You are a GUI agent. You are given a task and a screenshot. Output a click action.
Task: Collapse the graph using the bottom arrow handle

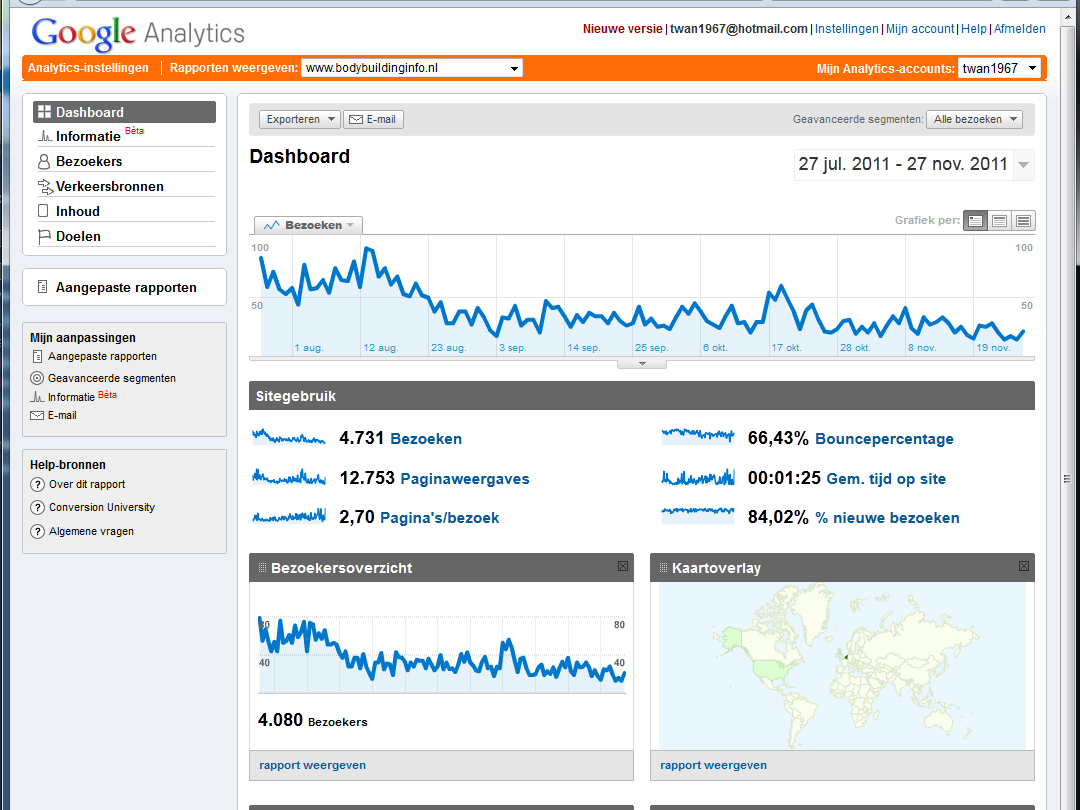[642, 364]
